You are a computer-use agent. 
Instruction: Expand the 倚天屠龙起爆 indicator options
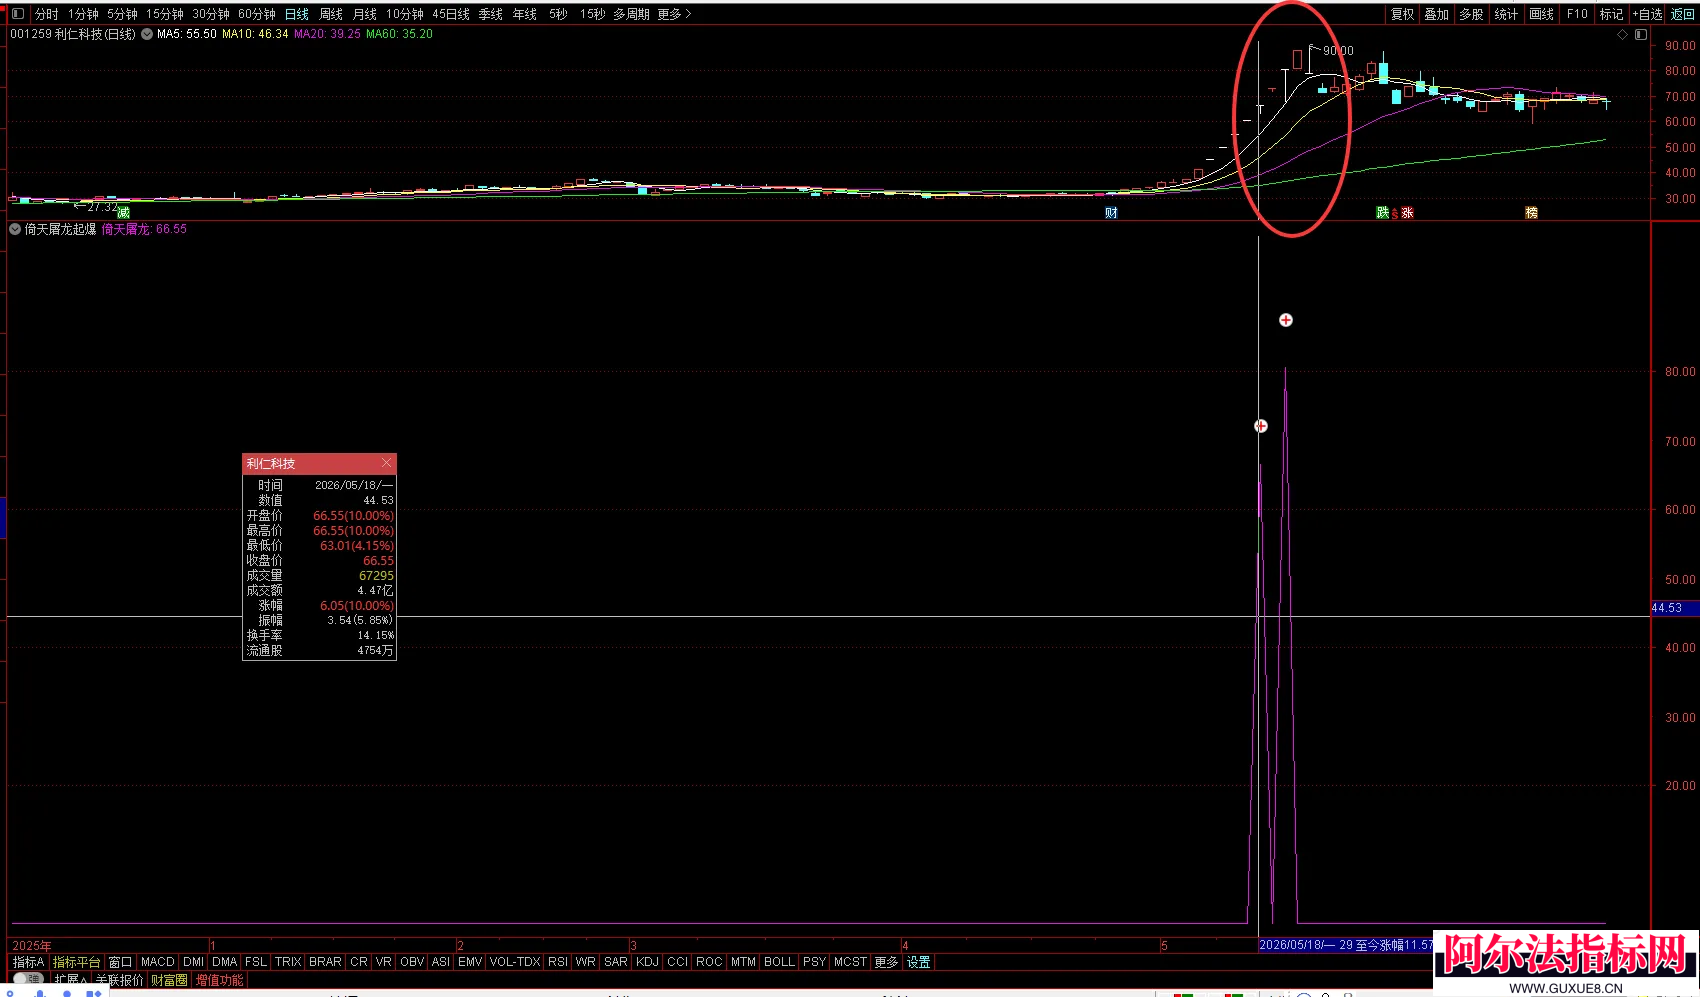point(15,229)
